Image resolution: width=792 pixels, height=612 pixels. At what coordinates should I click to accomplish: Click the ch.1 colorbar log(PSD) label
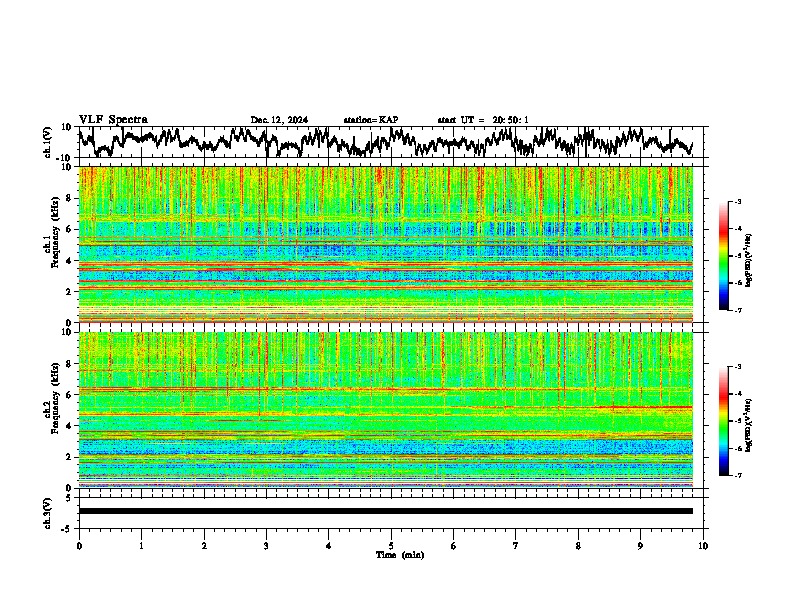[749, 261]
